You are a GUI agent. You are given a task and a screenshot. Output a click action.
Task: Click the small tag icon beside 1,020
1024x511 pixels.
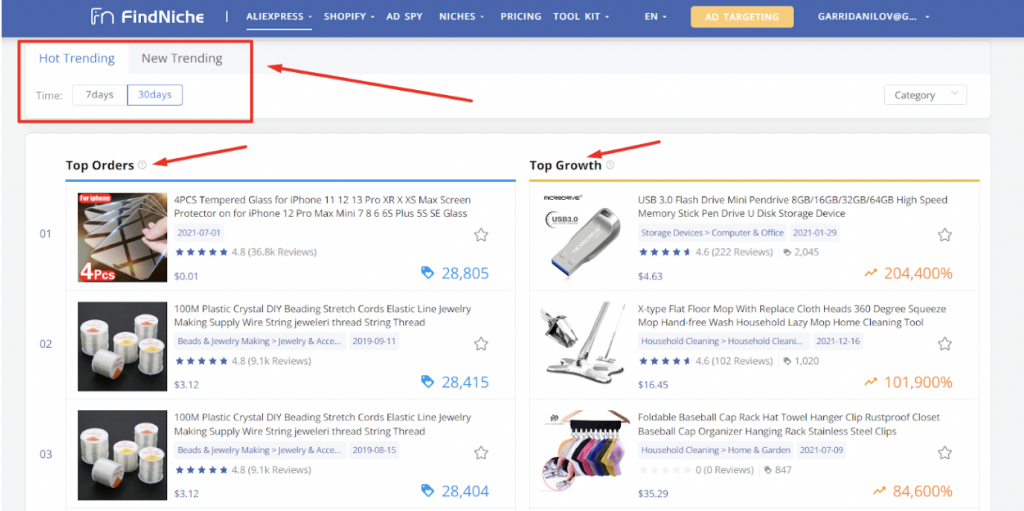tap(787, 361)
